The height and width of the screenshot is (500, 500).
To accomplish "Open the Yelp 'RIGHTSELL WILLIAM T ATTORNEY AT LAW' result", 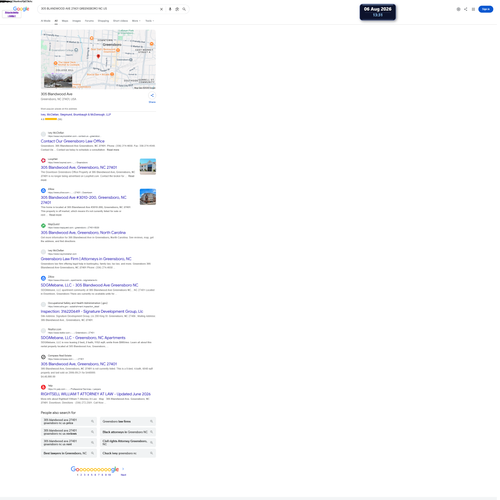I will tap(96, 394).
